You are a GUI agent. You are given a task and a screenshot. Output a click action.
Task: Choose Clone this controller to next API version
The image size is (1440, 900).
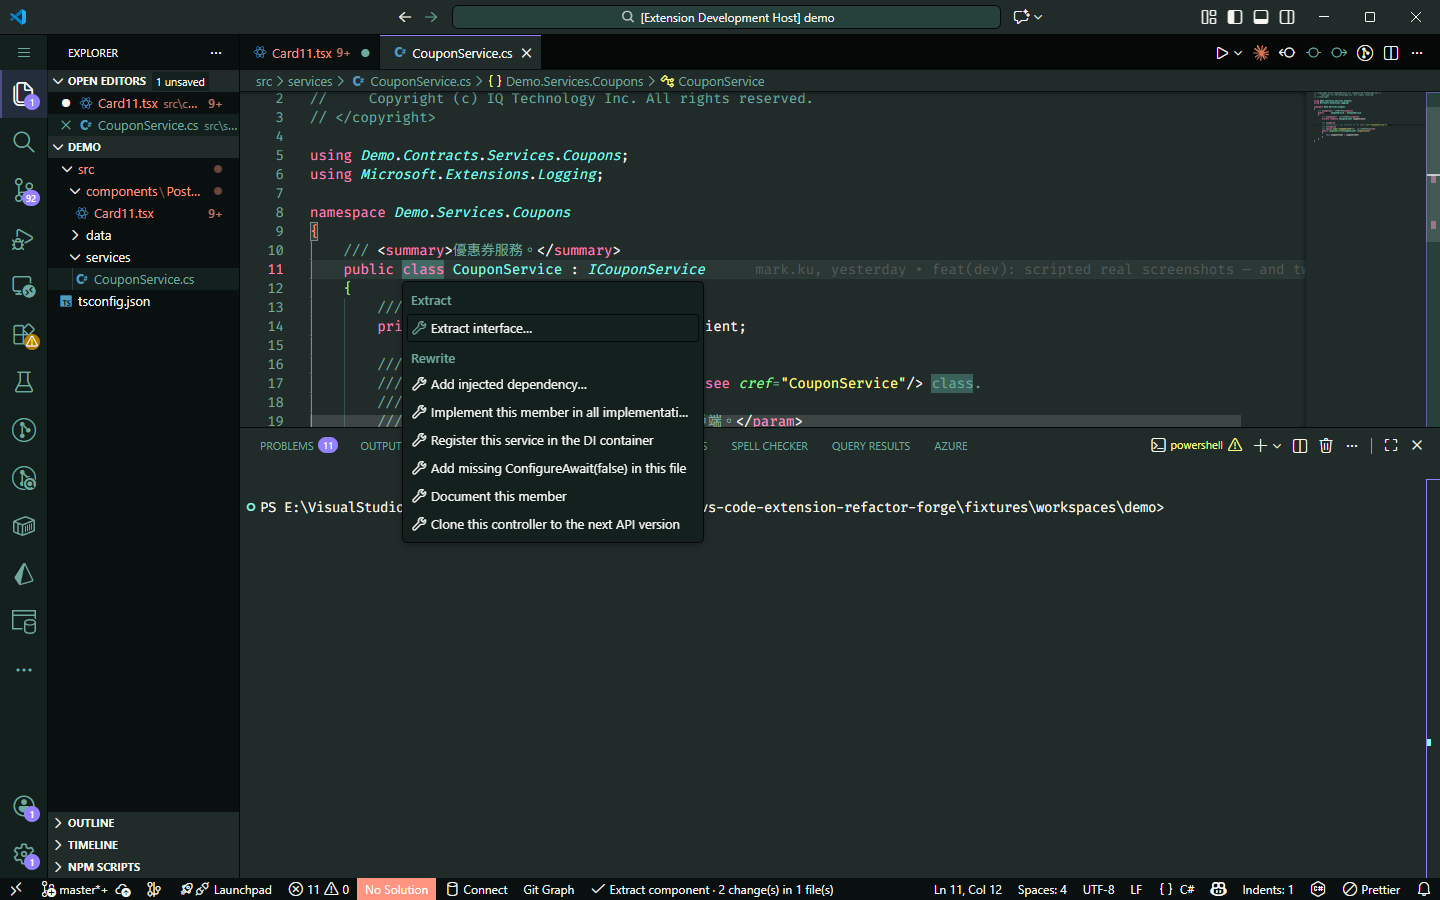click(553, 524)
